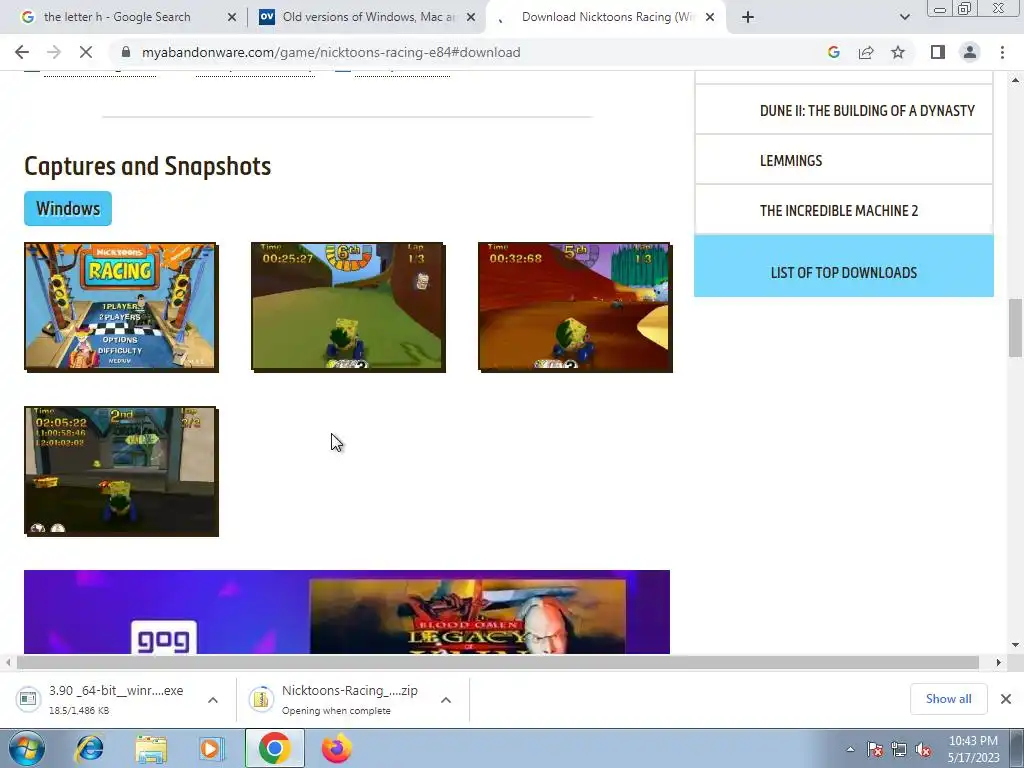The height and width of the screenshot is (768, 1024).
Task: Switch to Old versions of Windows tab
Action: click(369, 17)
